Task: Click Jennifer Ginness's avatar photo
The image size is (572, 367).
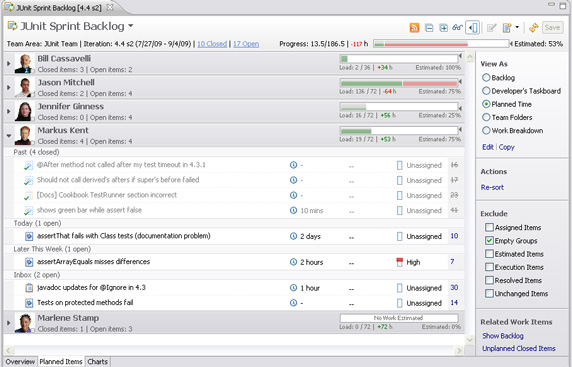Action: 24,111
